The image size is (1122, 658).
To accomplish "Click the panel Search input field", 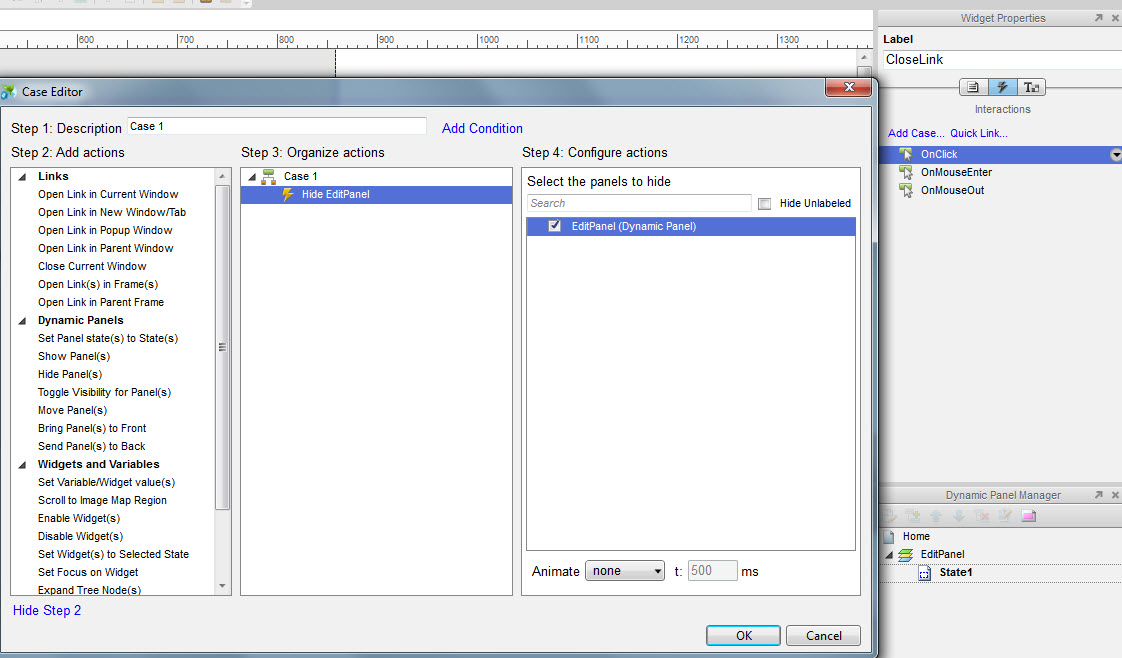I will coord(639,203).
